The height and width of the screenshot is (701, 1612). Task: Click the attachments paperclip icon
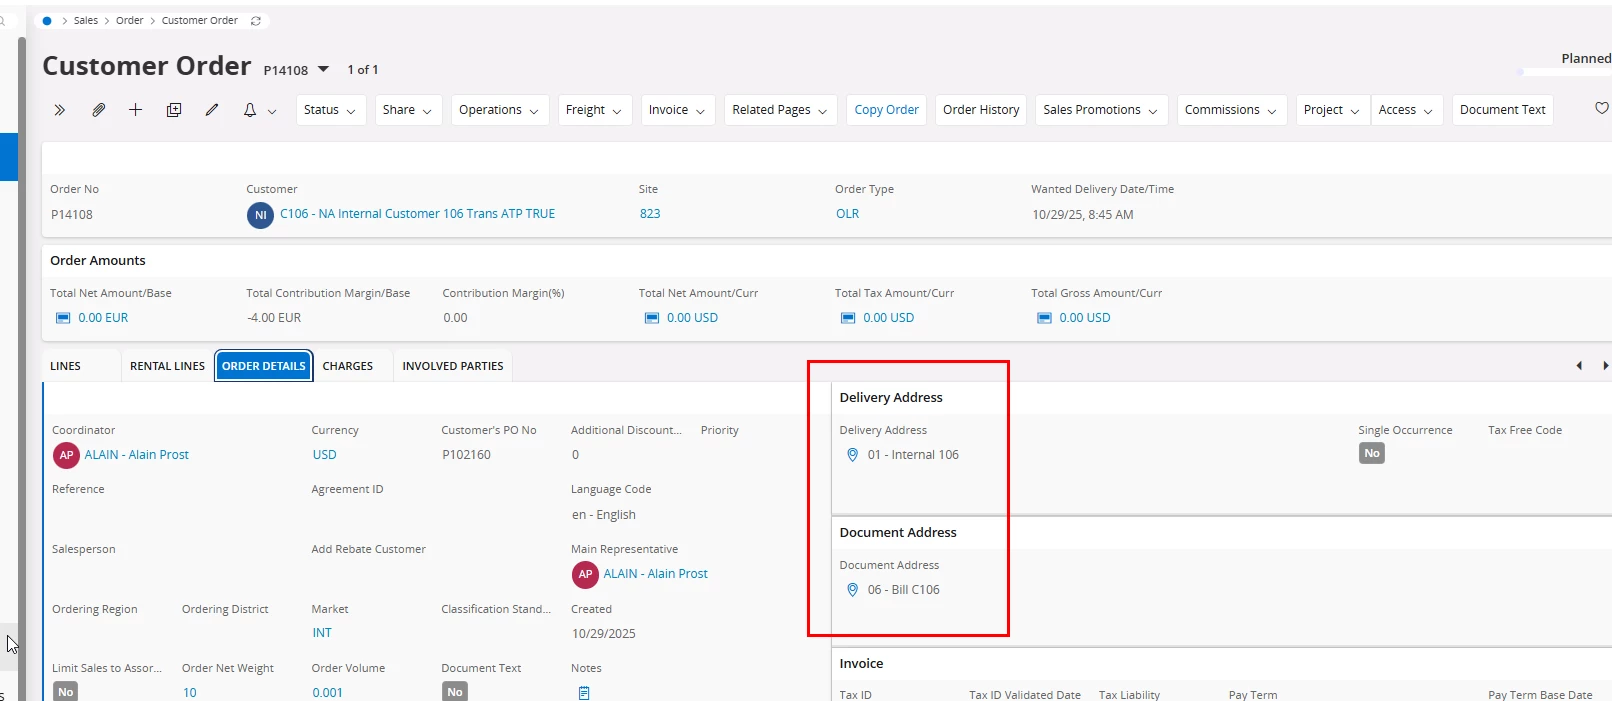pyautogui.click(x=98, y=110)
